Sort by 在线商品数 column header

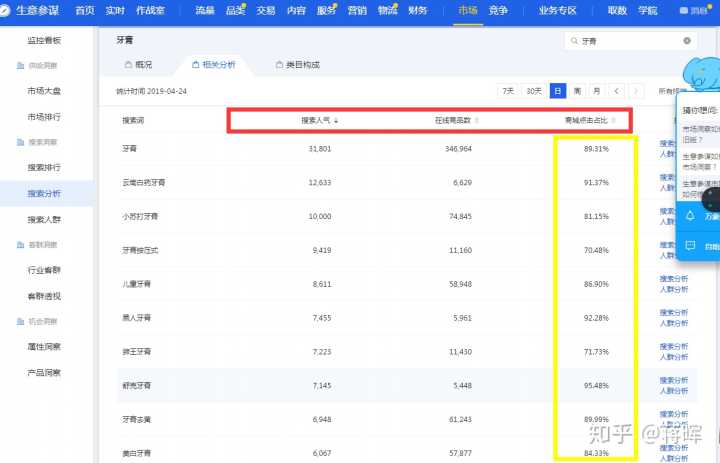[456, 120]
